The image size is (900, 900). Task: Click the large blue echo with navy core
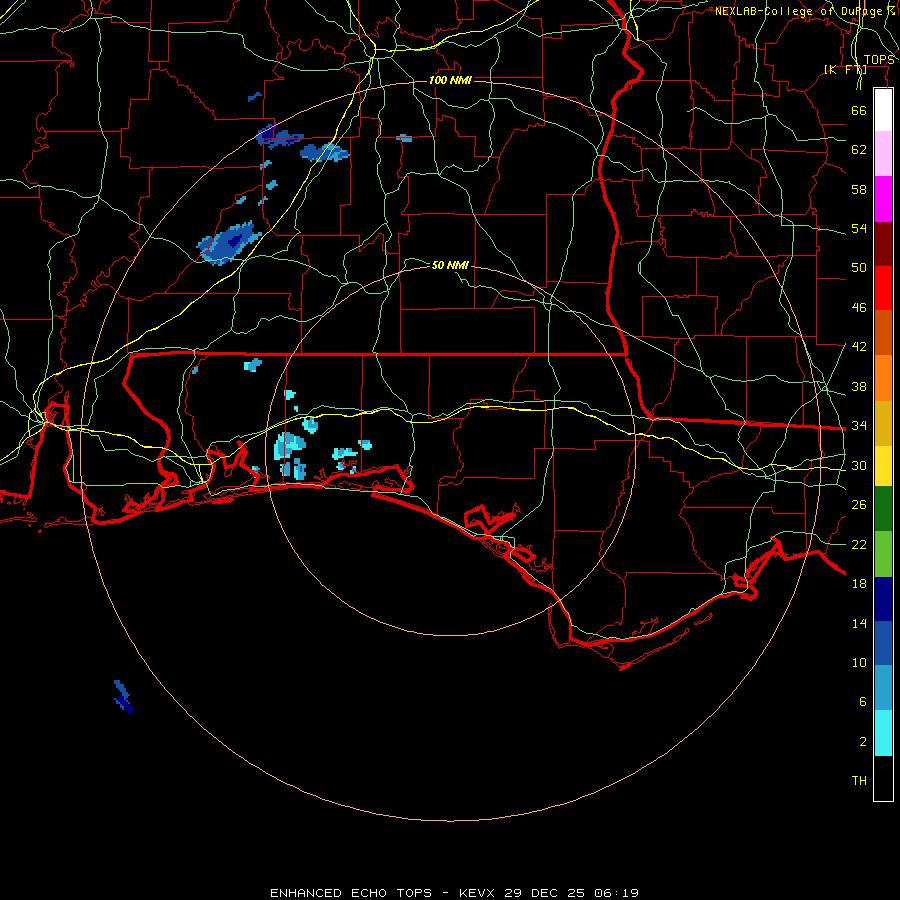[228, 244]
